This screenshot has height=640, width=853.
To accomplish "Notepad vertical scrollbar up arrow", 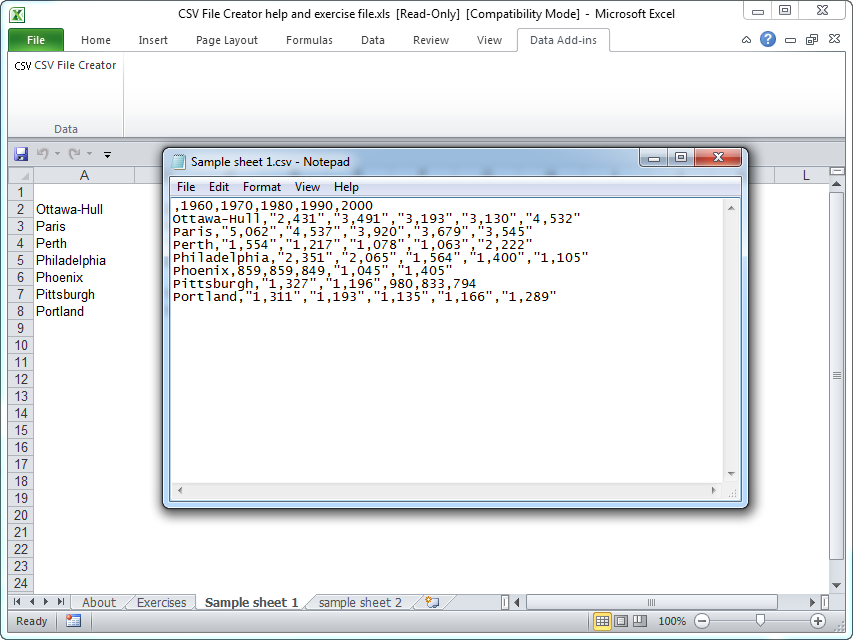I will 731,208.
